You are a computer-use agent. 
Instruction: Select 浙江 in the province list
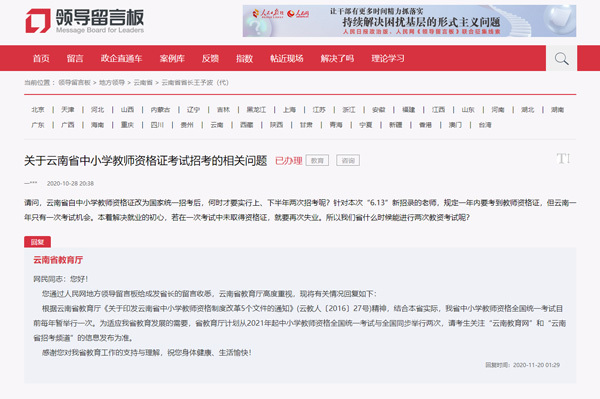[x=349, y=110]
